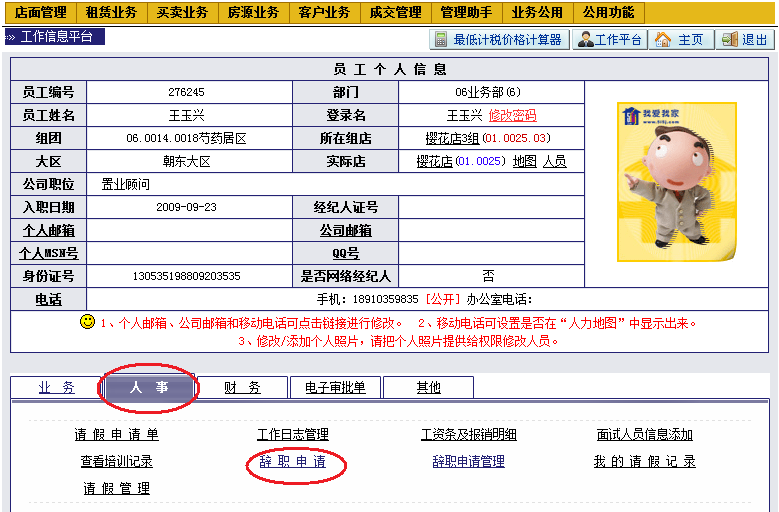The image size is (779, 512).
Task: Open 辞职申请管理
Action: 469,461
